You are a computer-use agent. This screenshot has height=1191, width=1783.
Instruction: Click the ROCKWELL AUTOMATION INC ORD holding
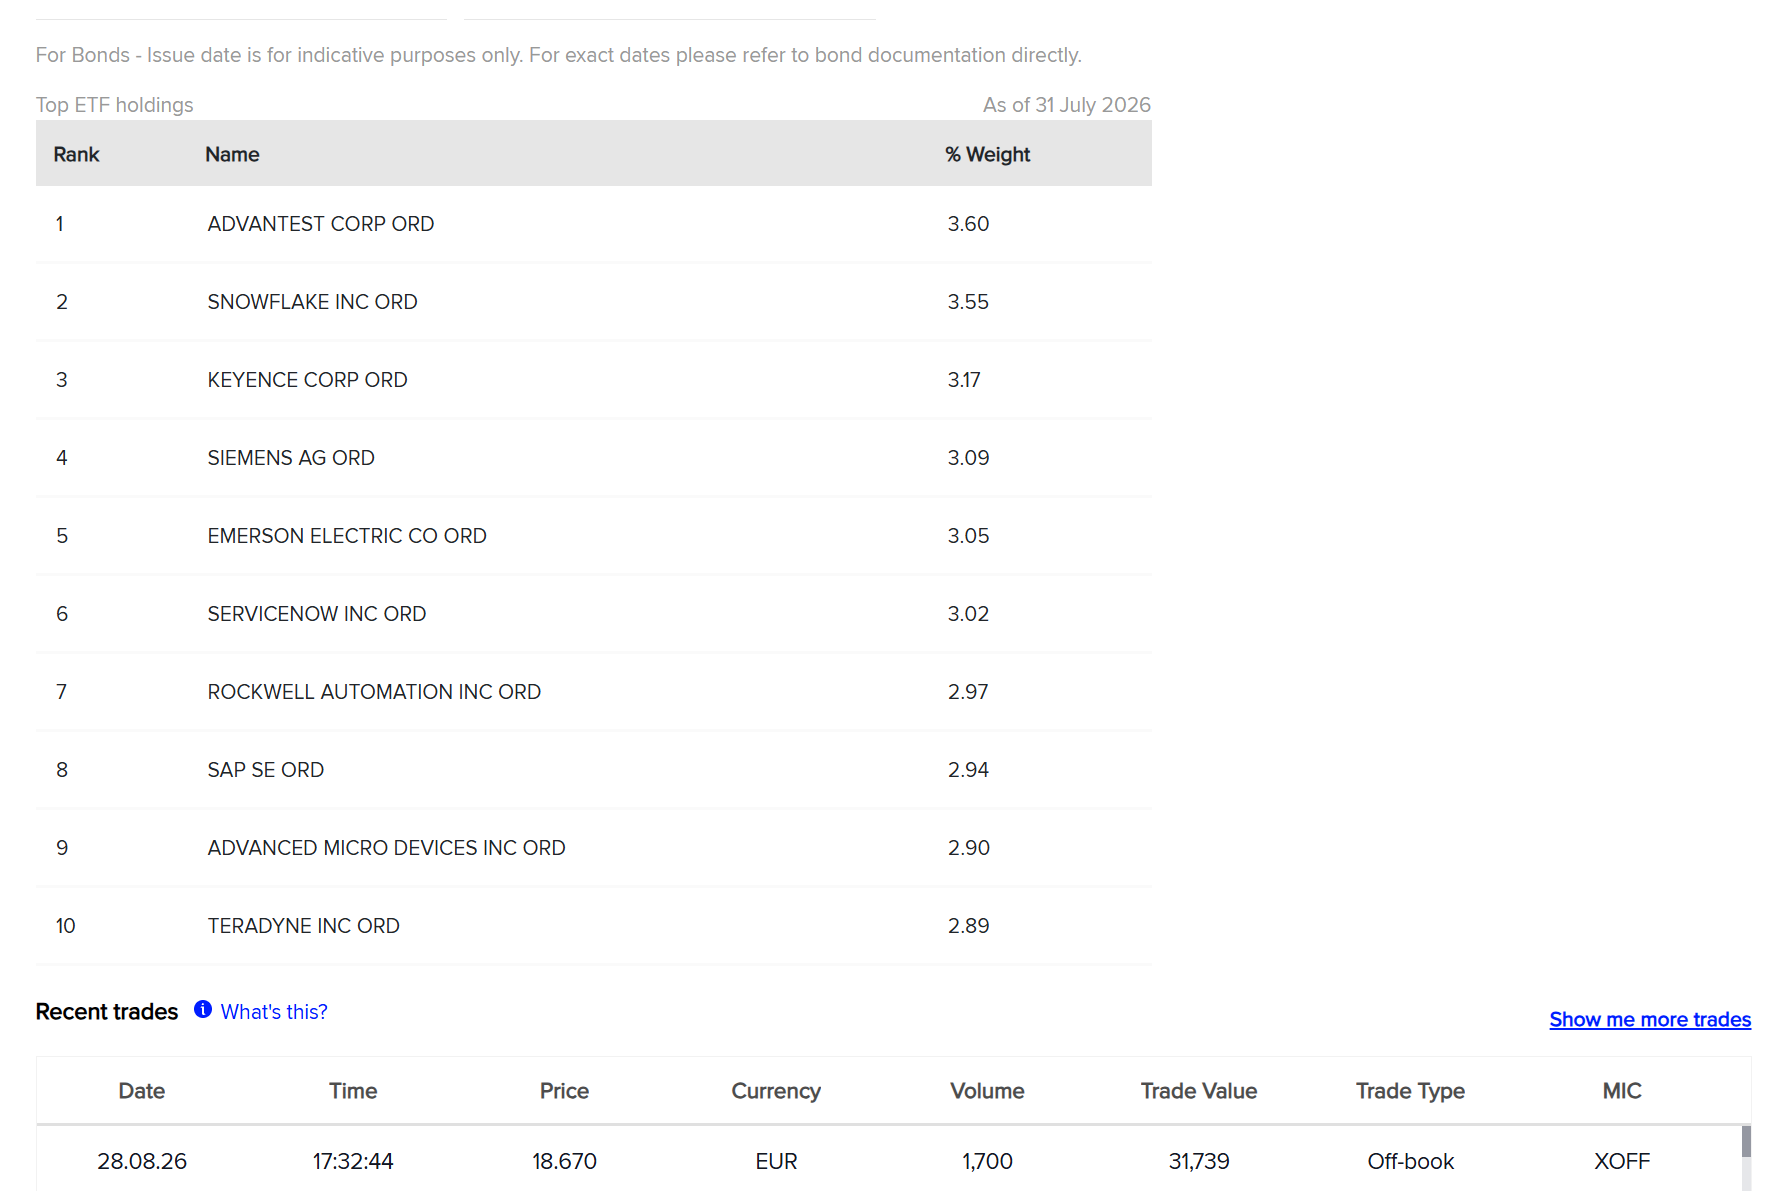point(374,692)
